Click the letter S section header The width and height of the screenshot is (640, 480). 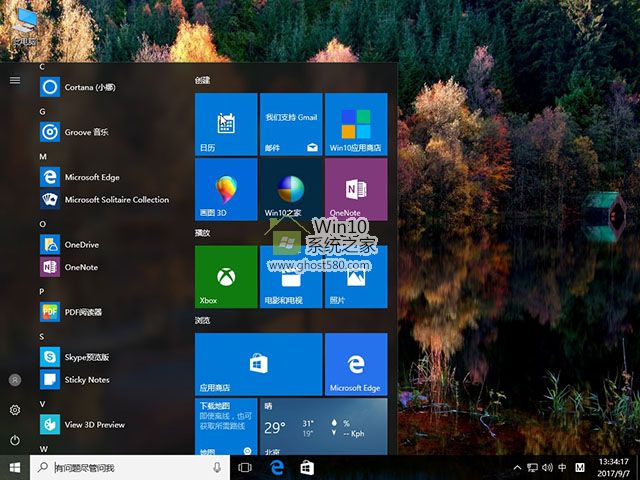(42, 336)
